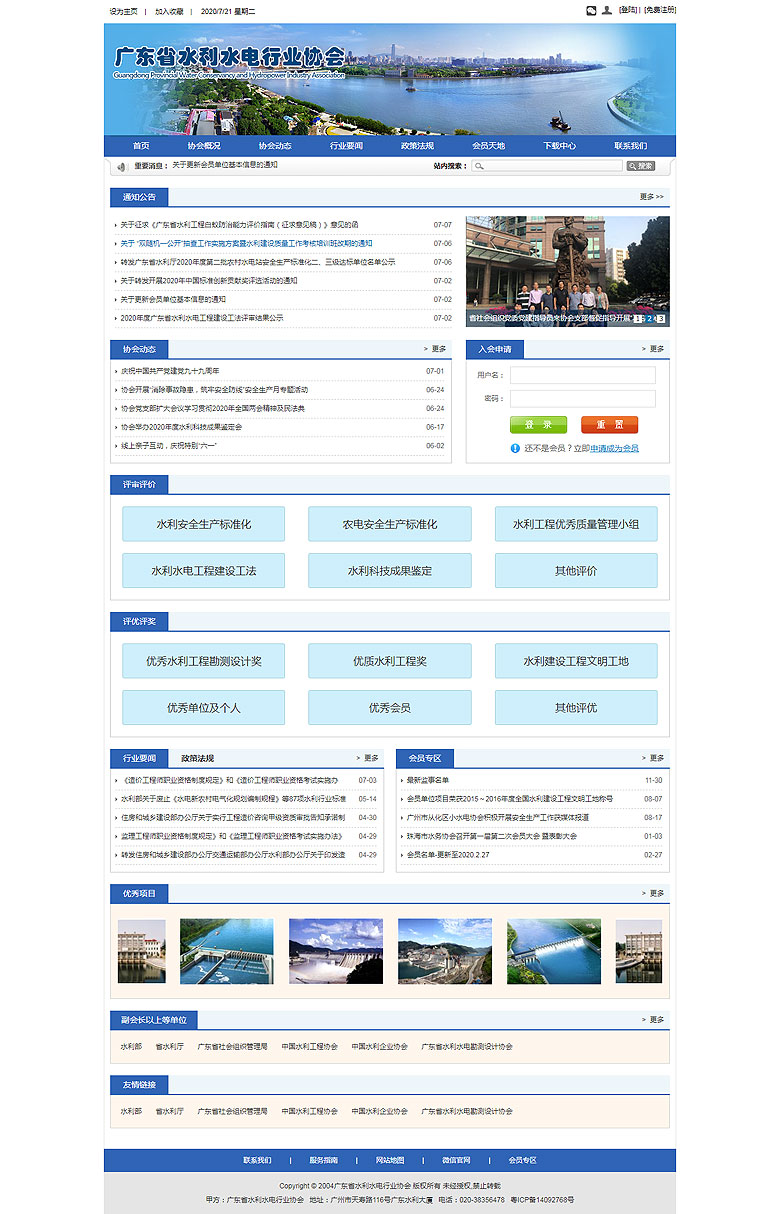Open the 水利安全生产标准化 tile
This screenshot has width=780, height=1214.
203,524
